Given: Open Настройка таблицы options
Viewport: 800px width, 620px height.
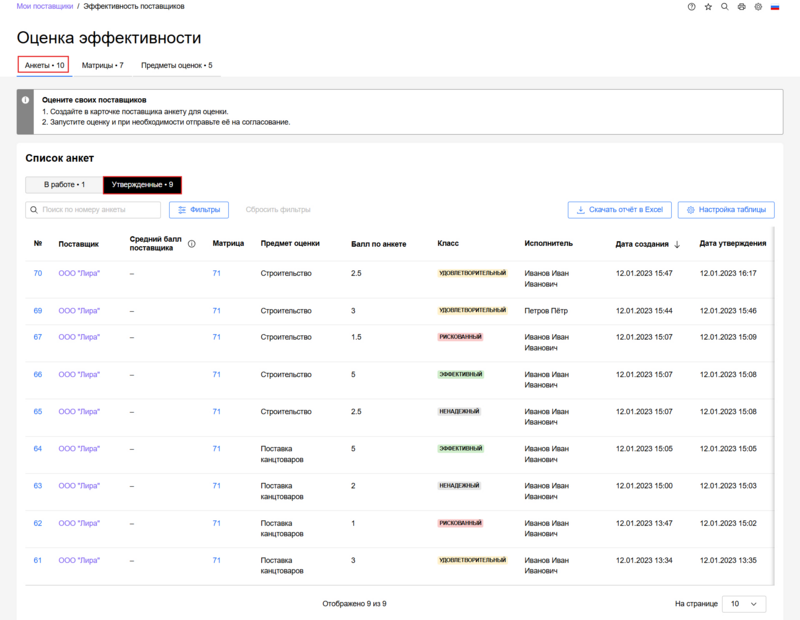Looking at the screenshot, I should (x=726, y=210).
